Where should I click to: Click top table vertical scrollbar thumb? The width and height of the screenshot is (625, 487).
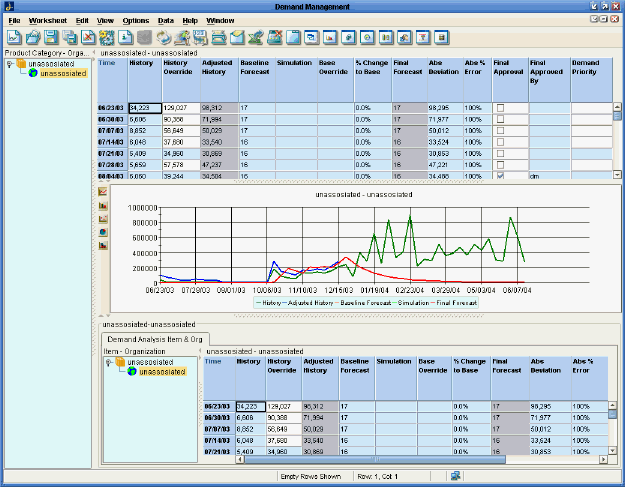point(617,116)
